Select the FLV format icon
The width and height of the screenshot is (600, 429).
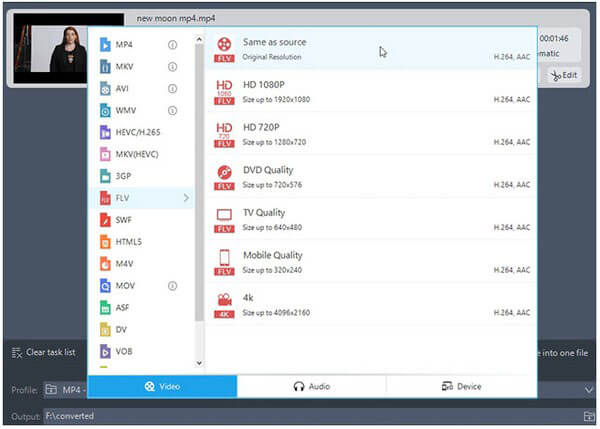(x=105, y=198)
